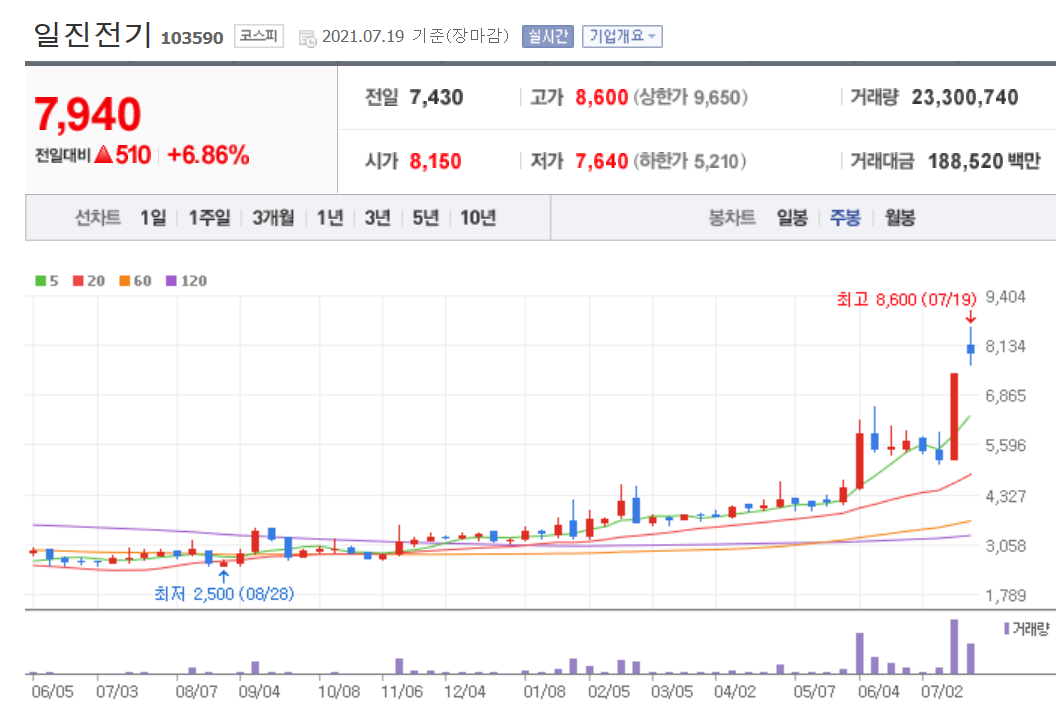Image resolution: width=1056 pixels, height=706 pixels.
Task: Click the 전일 value 7,430
Action: (436, 98)
